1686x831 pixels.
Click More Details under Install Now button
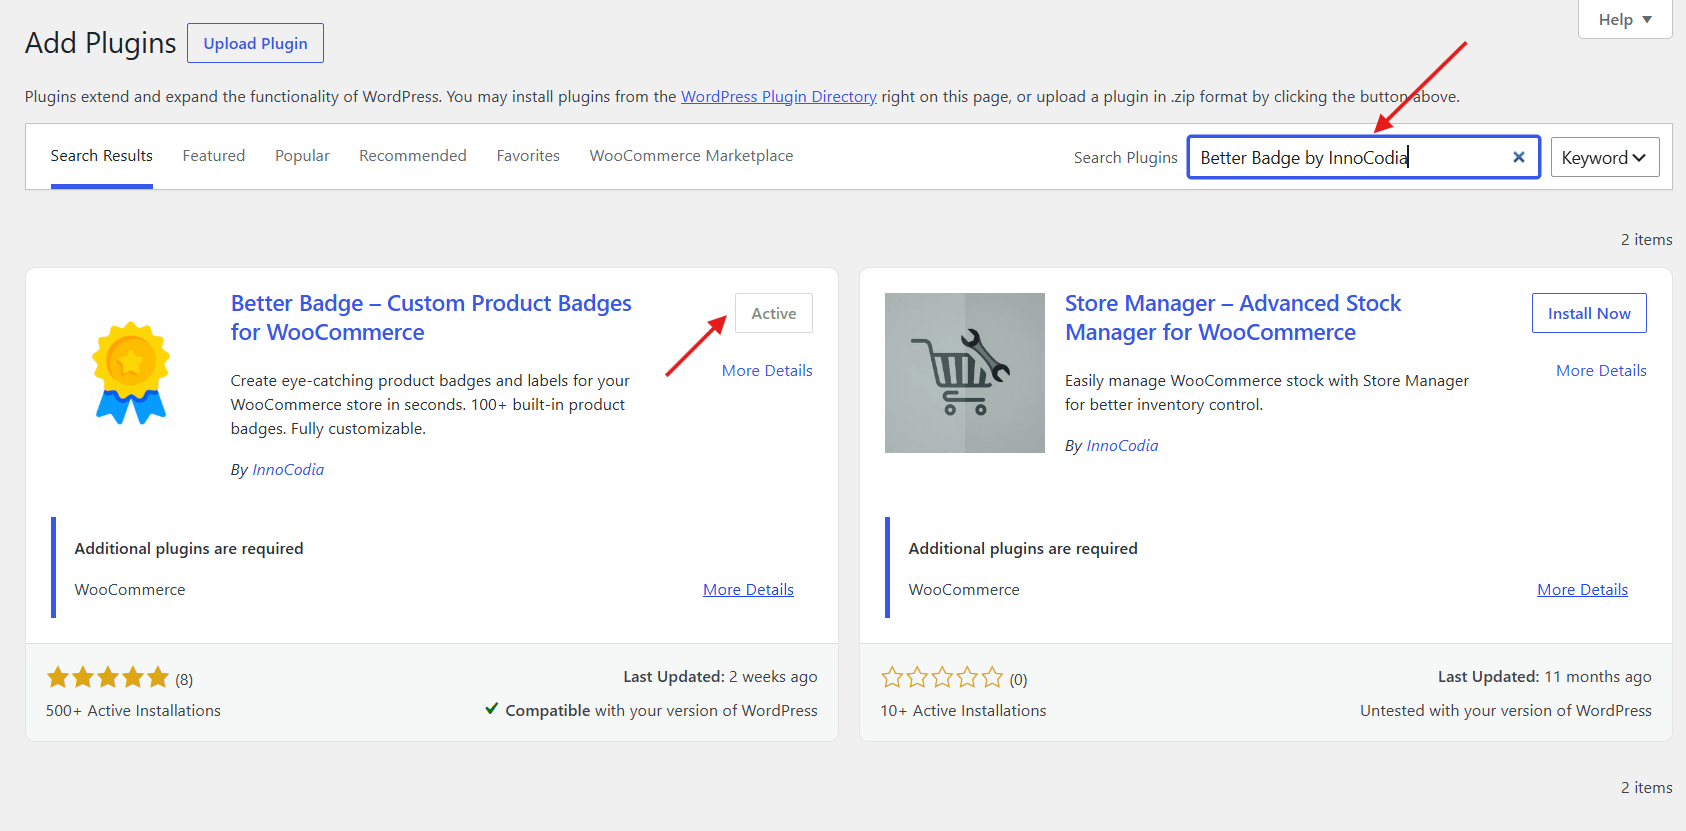pos(1601,370)
